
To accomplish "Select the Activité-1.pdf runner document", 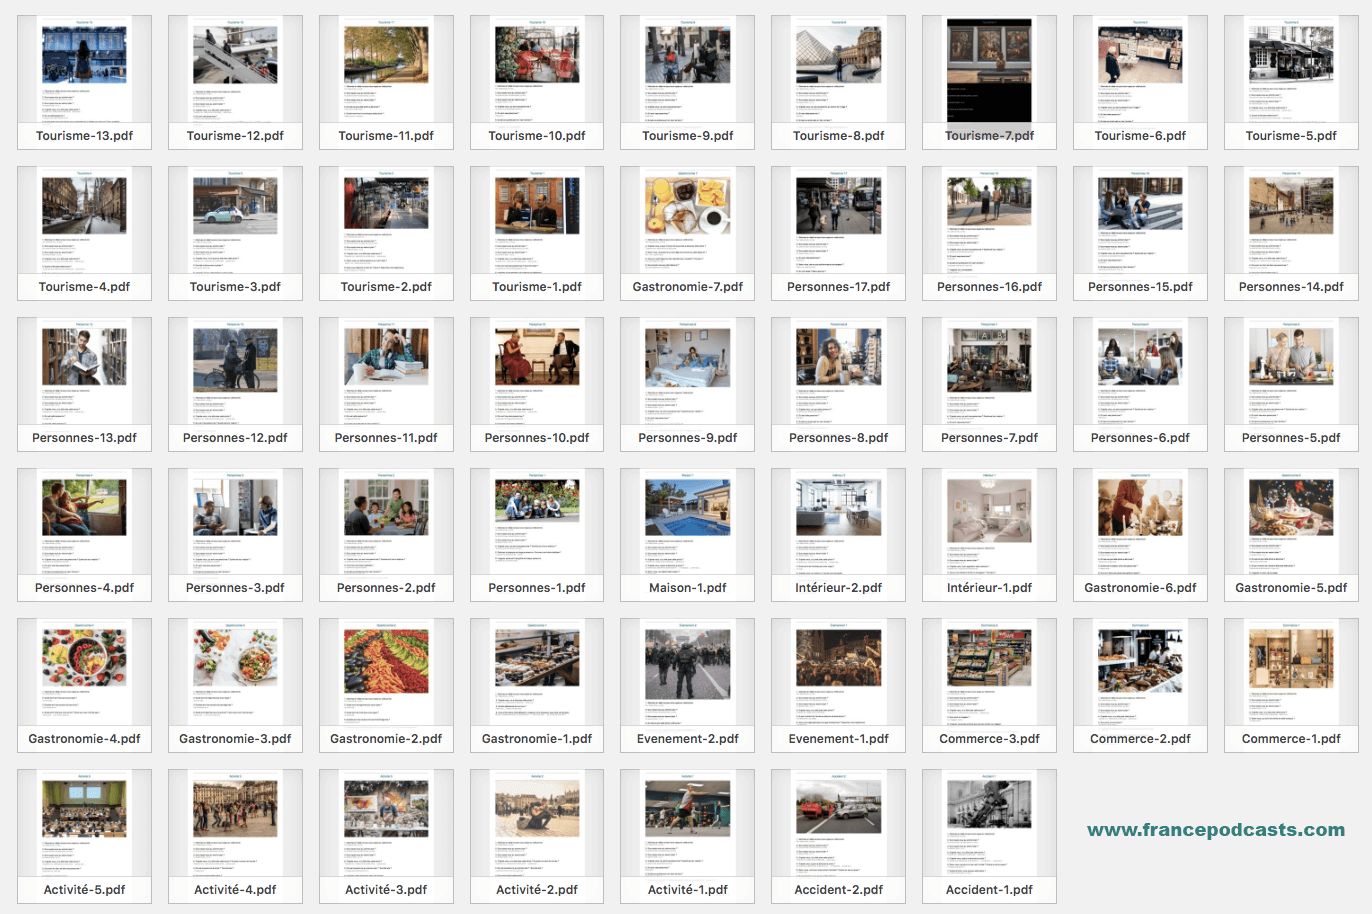I will [687, 824].
